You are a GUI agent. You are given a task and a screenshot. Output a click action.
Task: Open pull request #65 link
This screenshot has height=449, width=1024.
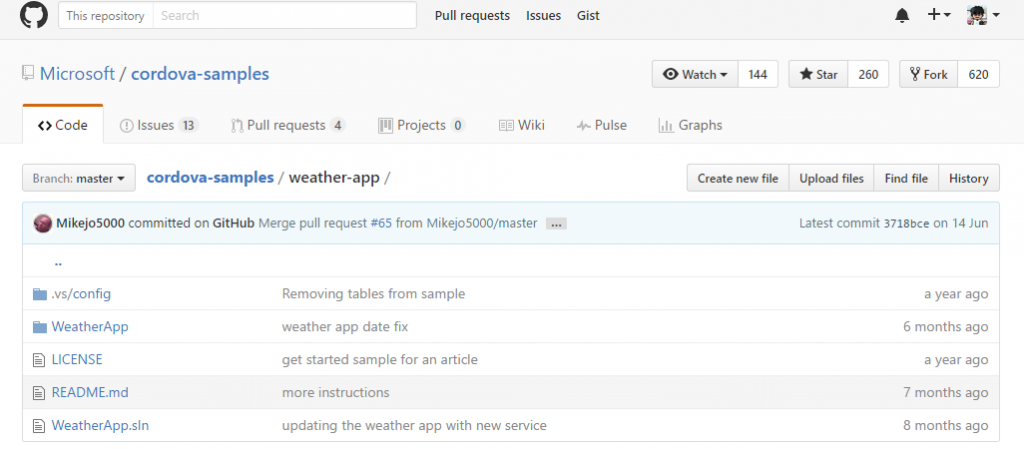(381, 223)
